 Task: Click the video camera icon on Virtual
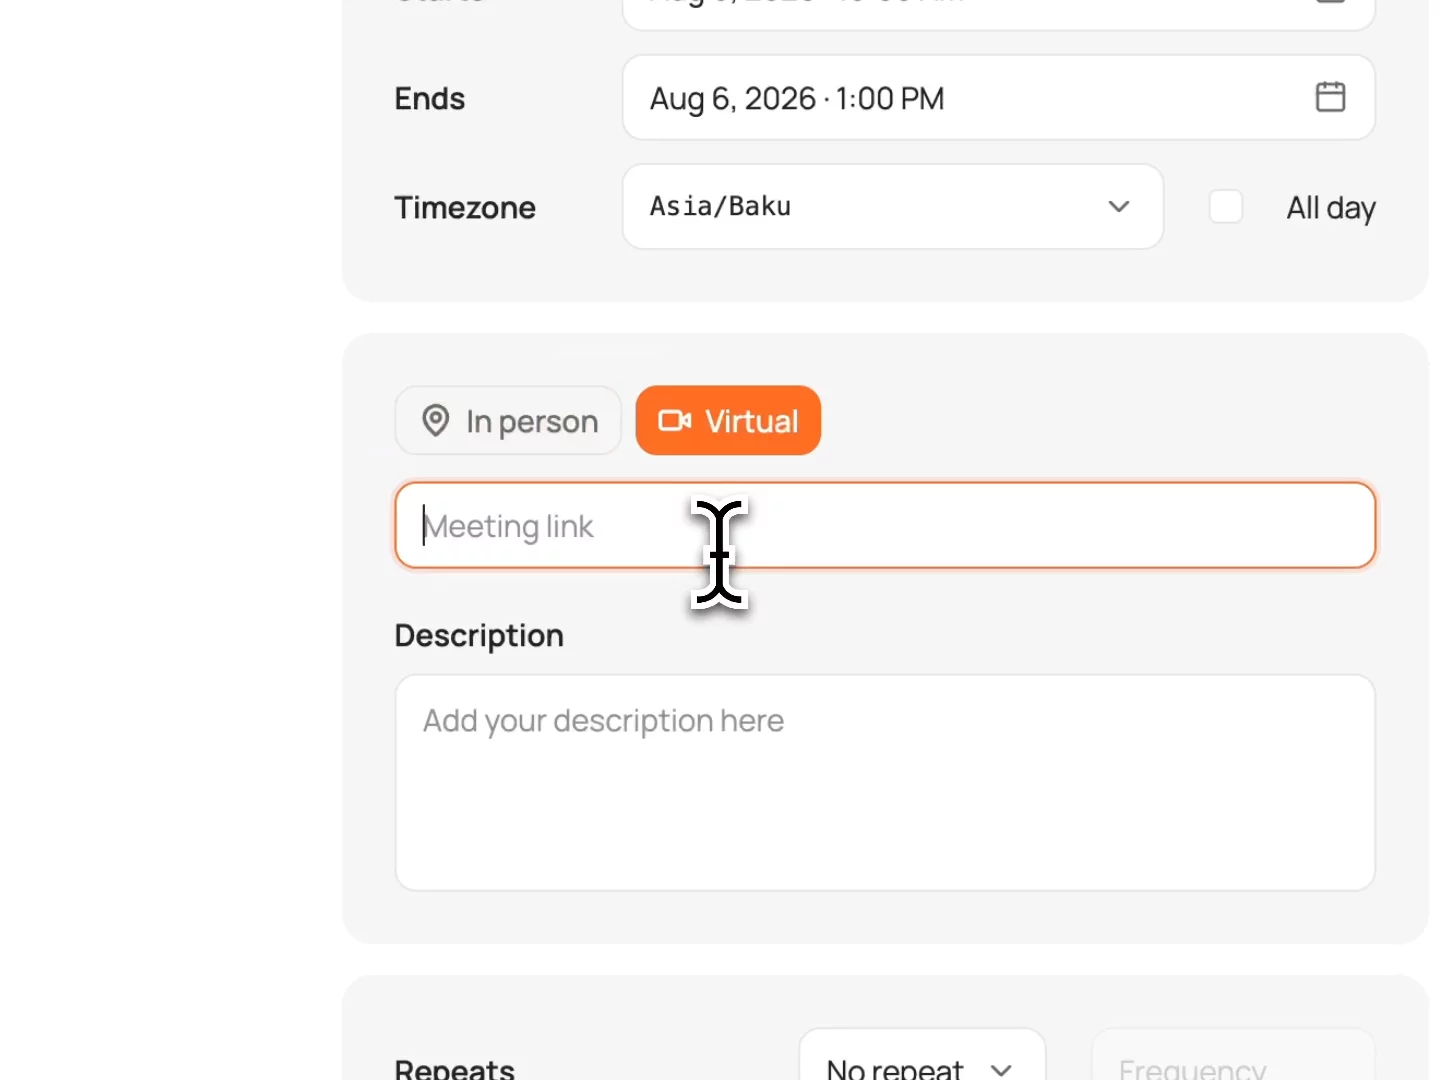675,420
